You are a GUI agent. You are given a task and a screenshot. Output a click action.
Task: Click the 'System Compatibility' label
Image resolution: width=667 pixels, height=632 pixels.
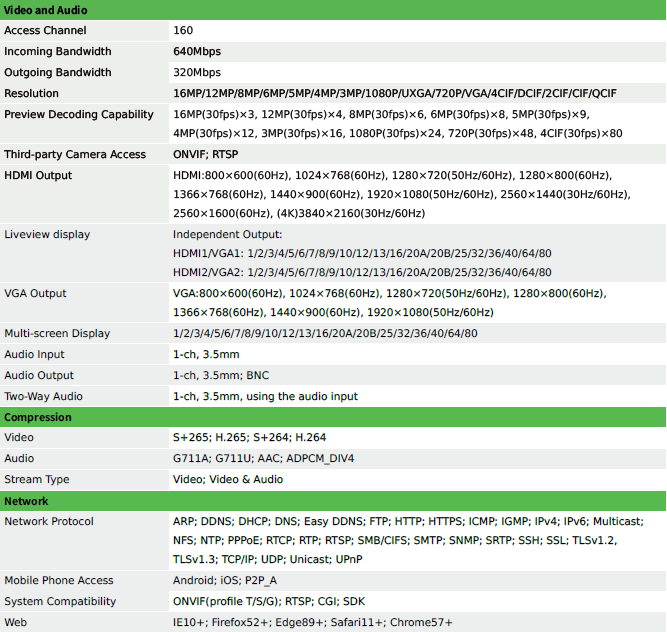[x=60, y=601]
